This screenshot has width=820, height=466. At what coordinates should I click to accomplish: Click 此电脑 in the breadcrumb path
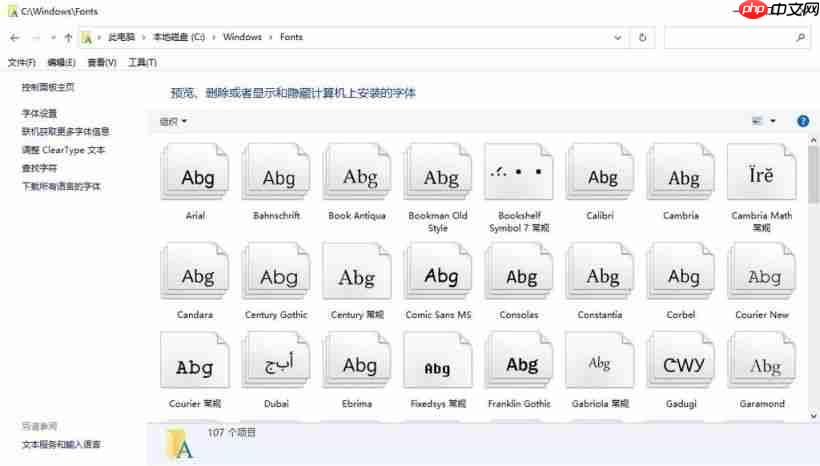(121, 37)
